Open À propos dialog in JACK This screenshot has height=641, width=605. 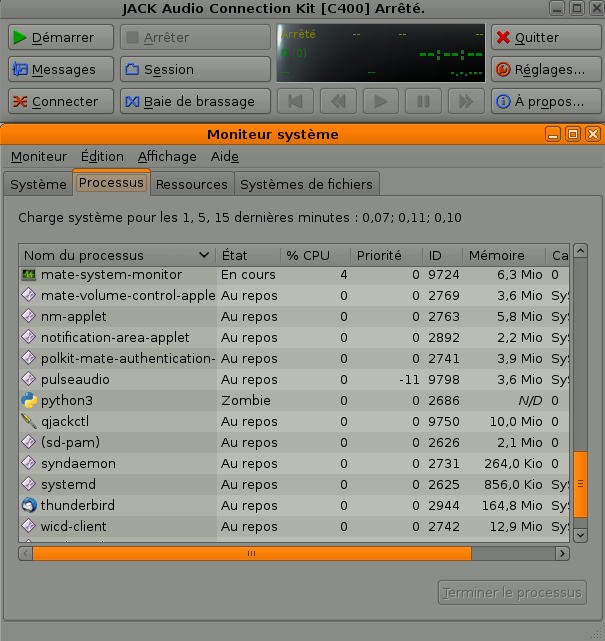pyautogui.click(x=546, y=101)
